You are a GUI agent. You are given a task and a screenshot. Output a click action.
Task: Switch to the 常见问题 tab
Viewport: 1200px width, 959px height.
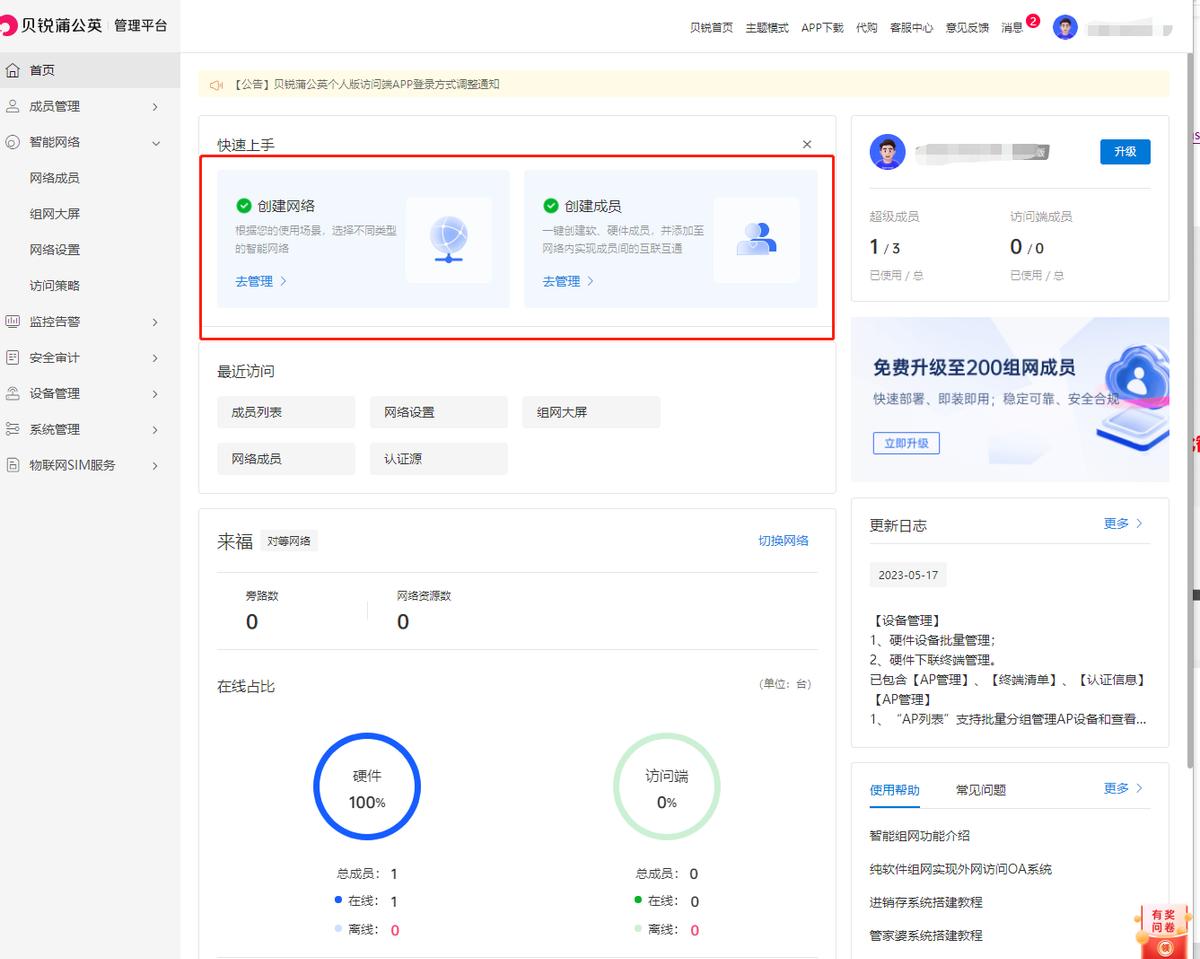tap(981, 789)
